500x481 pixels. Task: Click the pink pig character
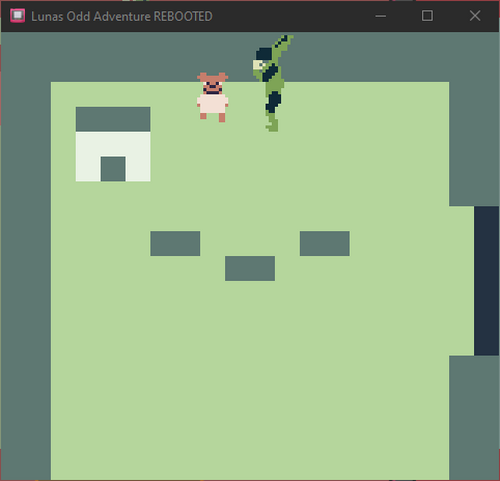(213, 97)
